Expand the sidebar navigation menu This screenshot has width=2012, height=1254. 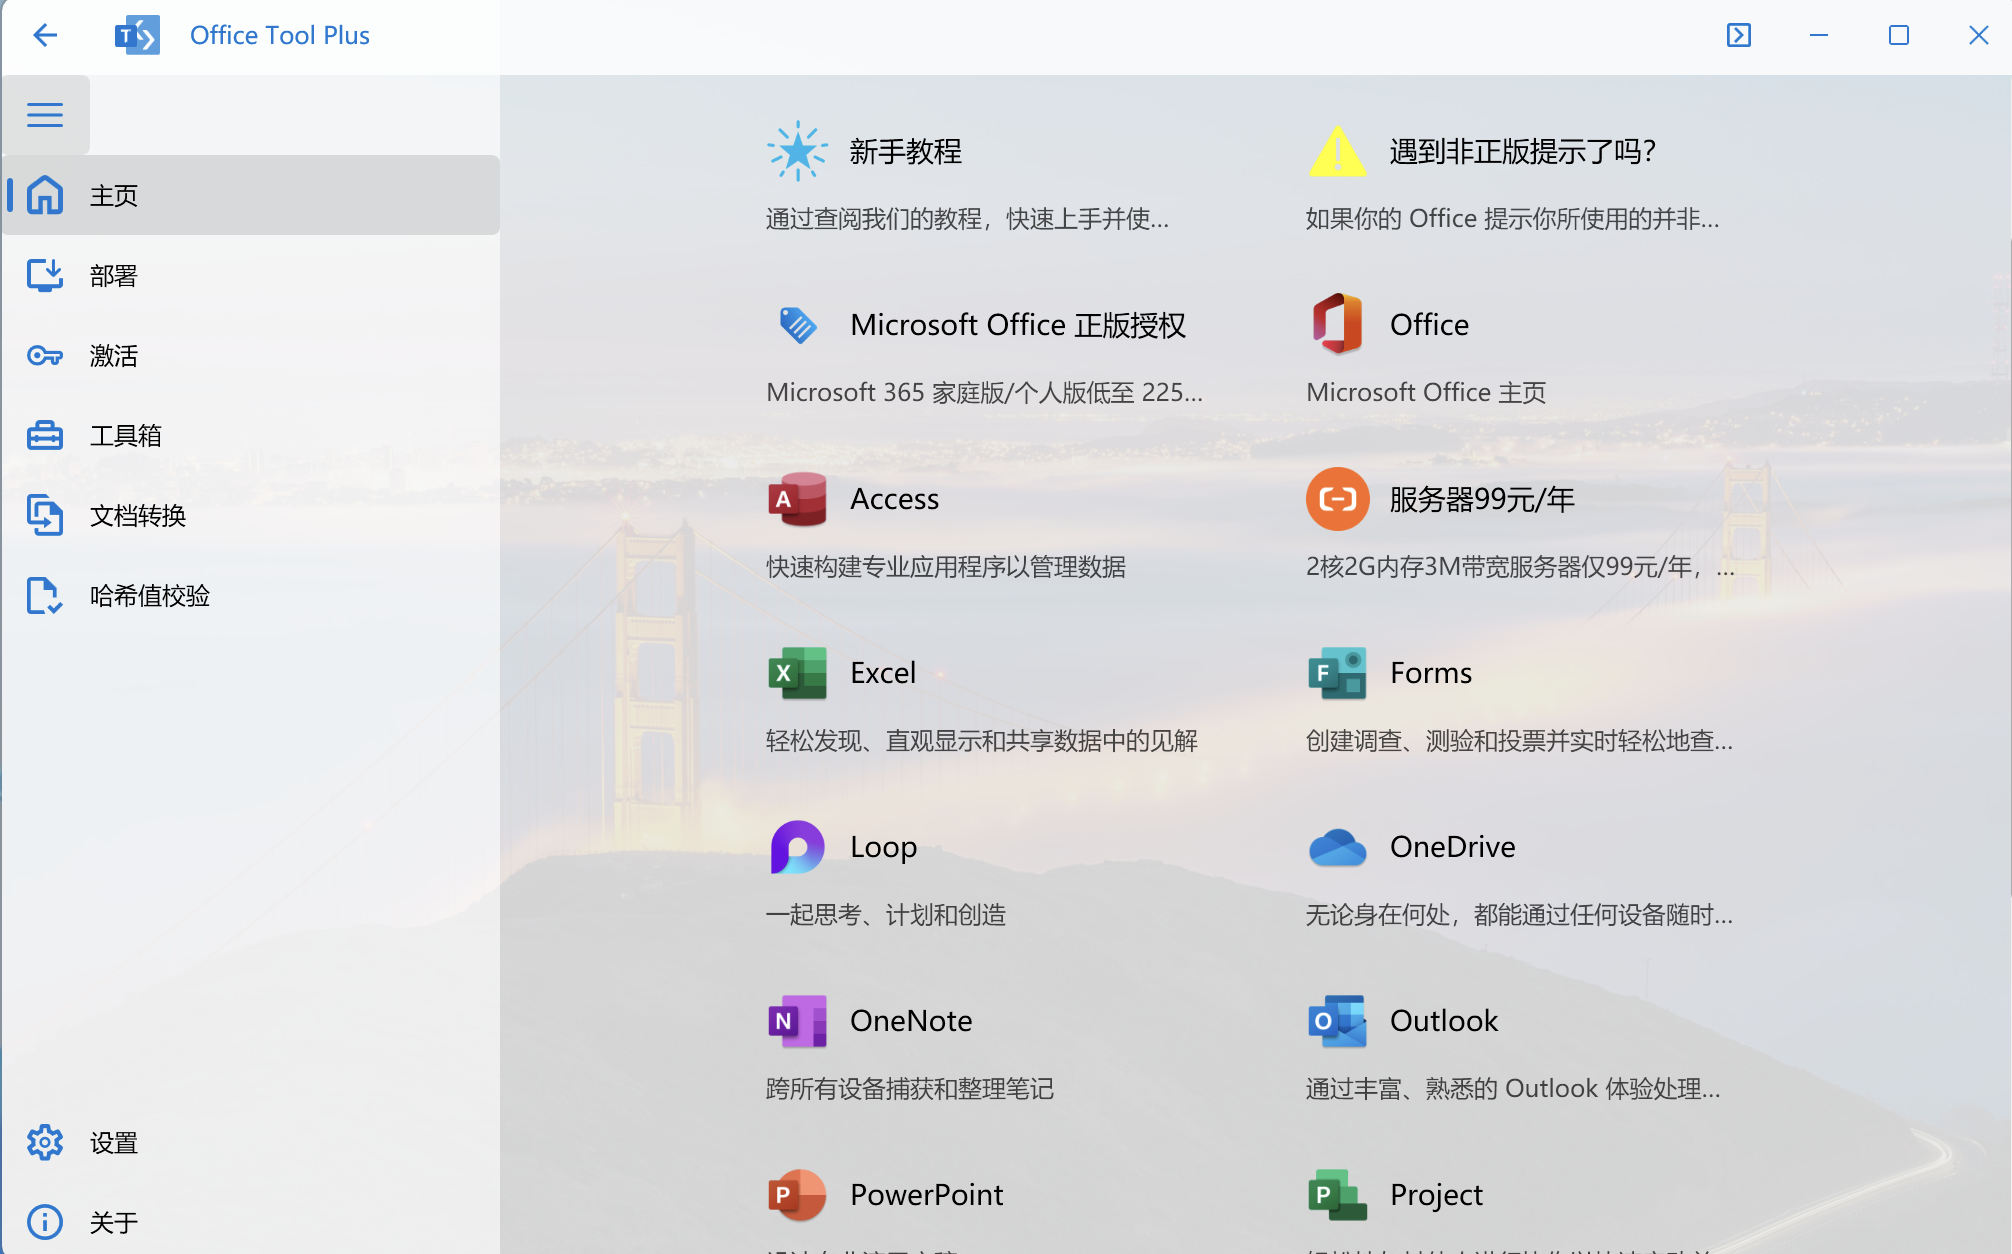45,114
